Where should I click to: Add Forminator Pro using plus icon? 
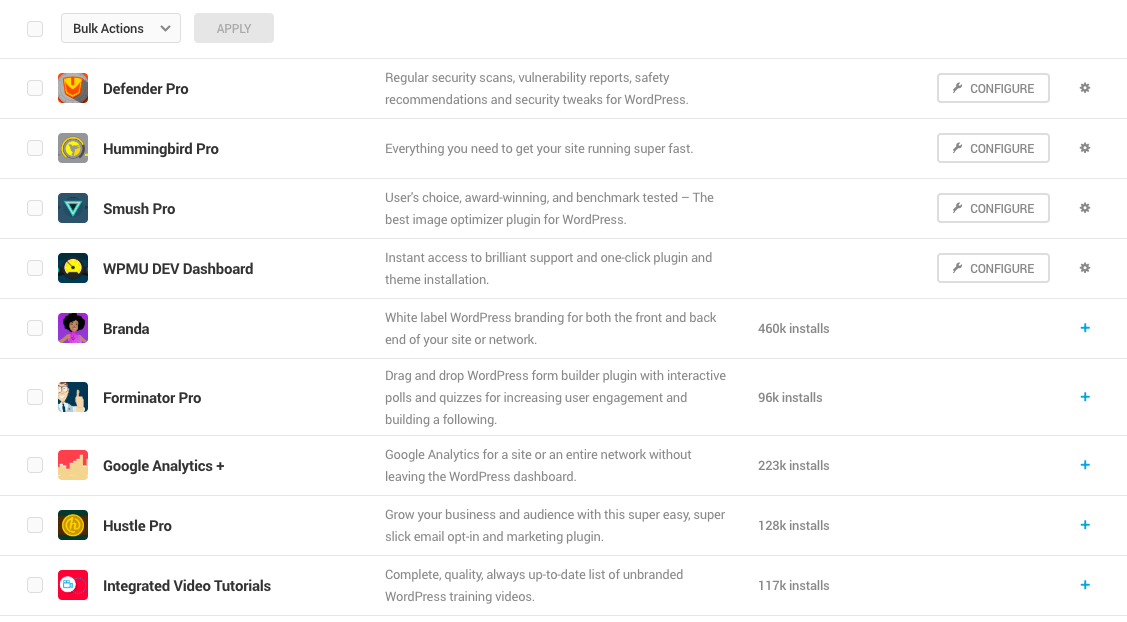pyautogui.click(x=1085, y=397)
